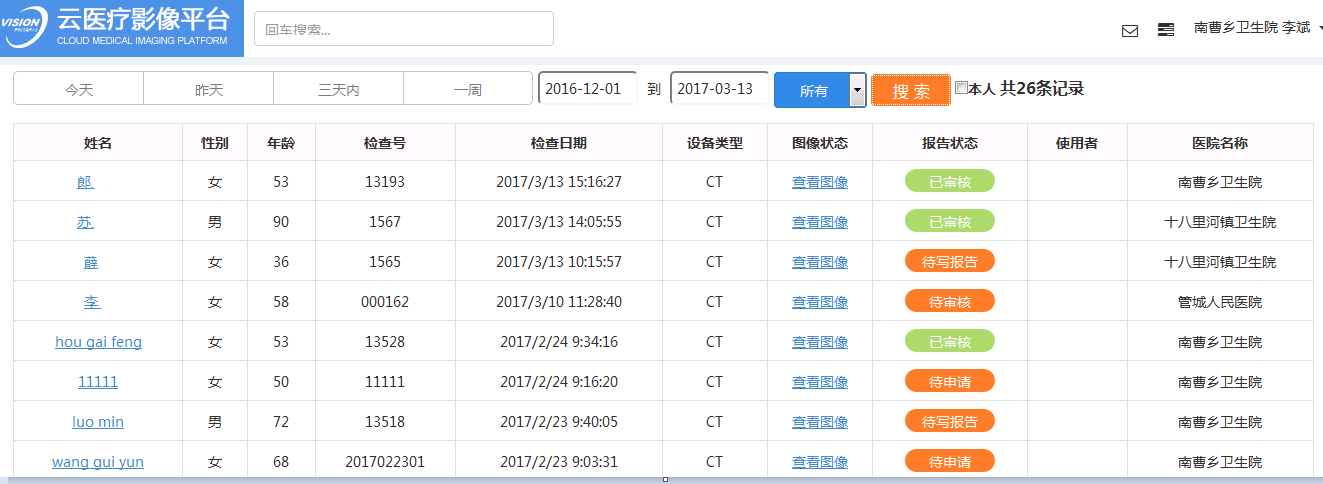The width and height of the screenshot is (1323, 484).
Task: Click the end date field 2017-03-13
Action: 719,89
